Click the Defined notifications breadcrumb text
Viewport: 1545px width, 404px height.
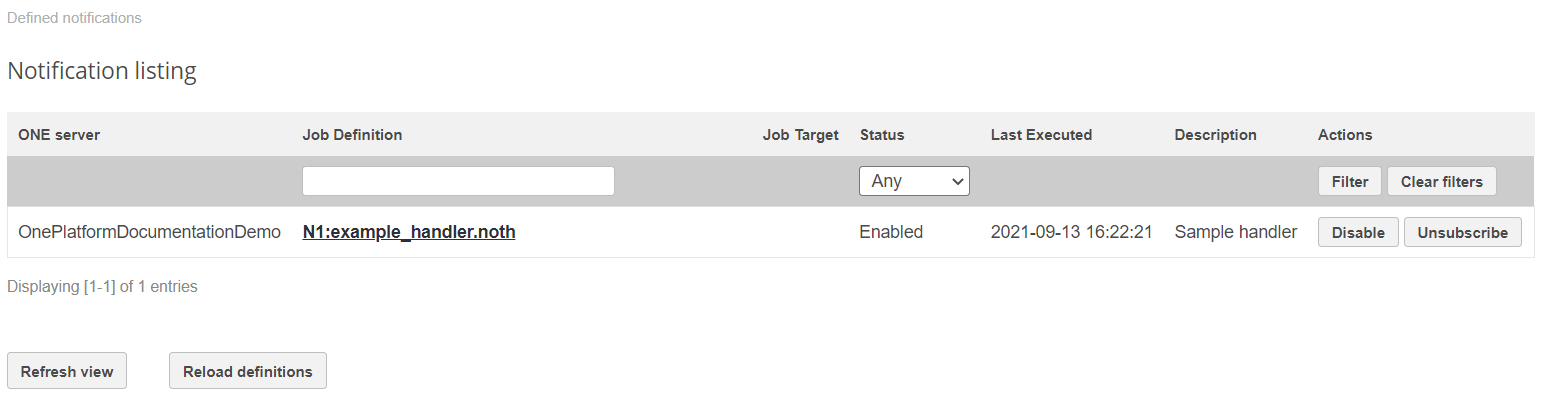(74, 18)
